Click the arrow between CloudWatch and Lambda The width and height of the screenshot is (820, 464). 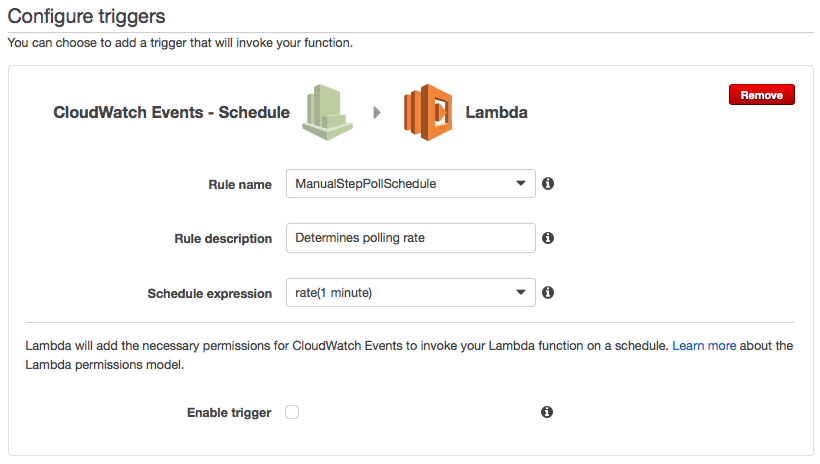point(377,112)
